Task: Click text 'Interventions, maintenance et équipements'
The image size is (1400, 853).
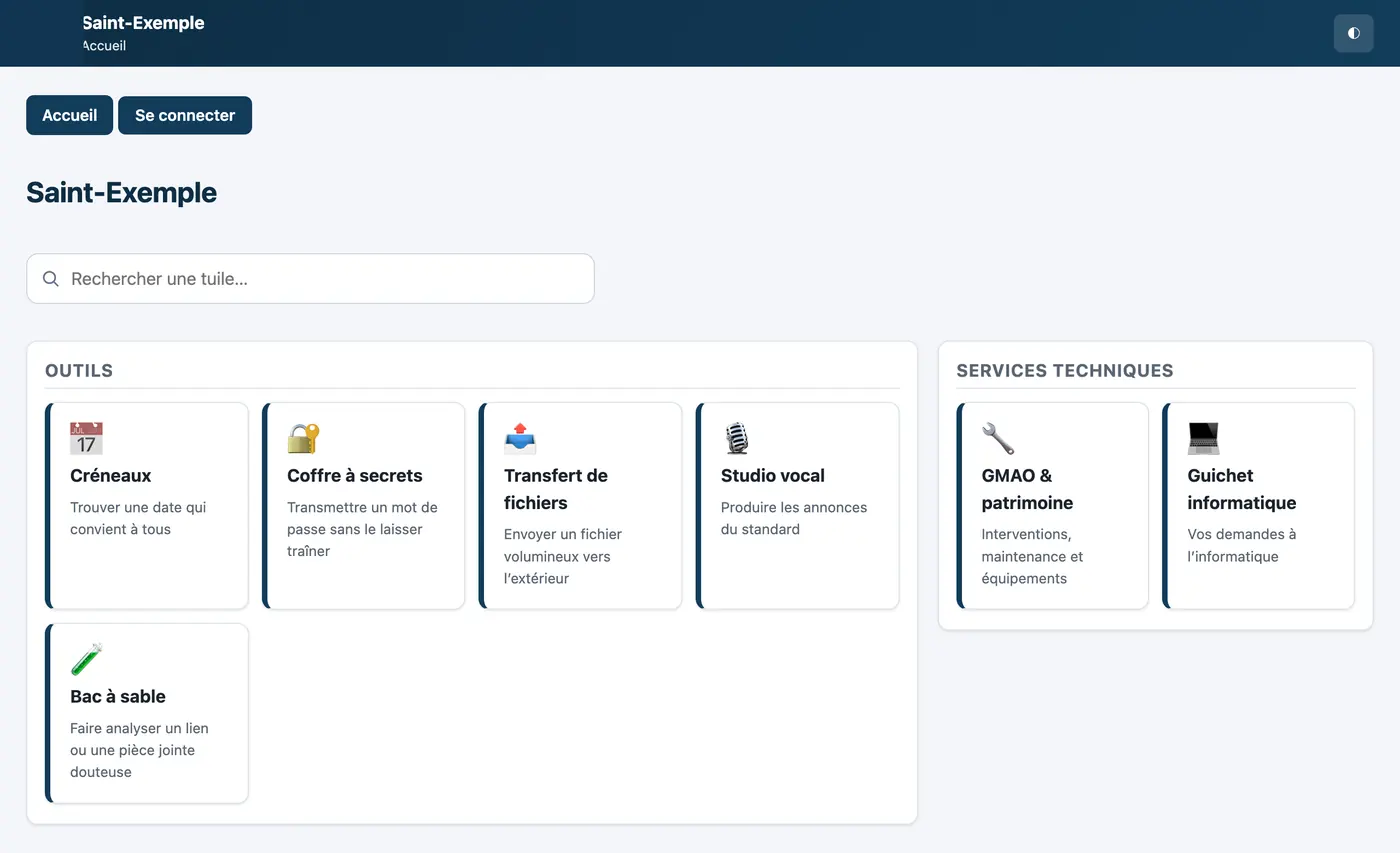Action: [x=1032, y=556]
